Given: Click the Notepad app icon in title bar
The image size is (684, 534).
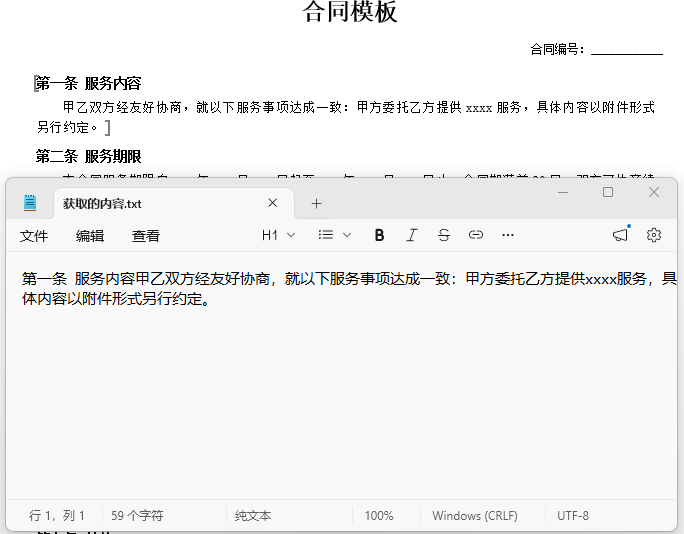Looking at the screenshot, I should pos(30,203).
